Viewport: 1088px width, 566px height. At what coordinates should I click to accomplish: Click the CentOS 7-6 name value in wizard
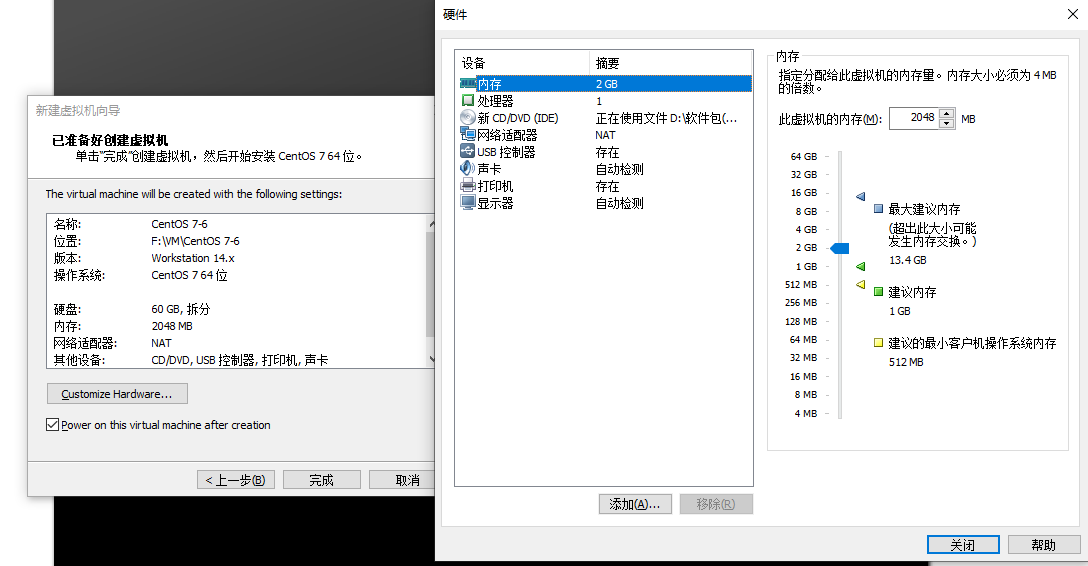179,224
